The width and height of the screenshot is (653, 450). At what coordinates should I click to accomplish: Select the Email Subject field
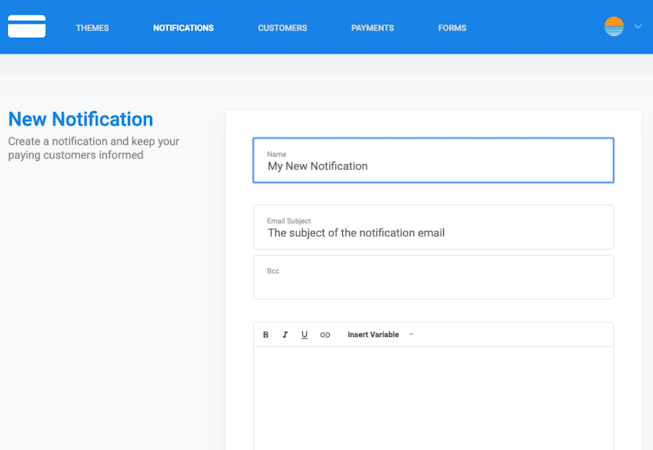(x=433, y=227)
